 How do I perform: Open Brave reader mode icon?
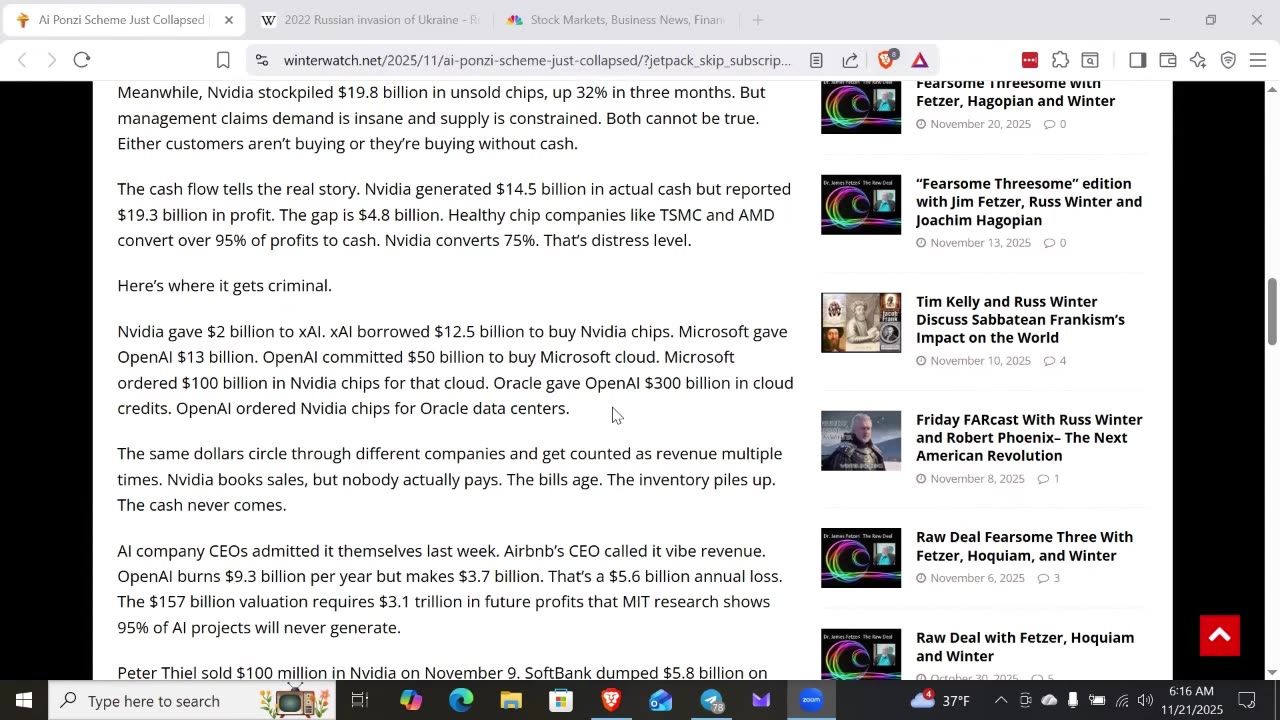point(816,60)
